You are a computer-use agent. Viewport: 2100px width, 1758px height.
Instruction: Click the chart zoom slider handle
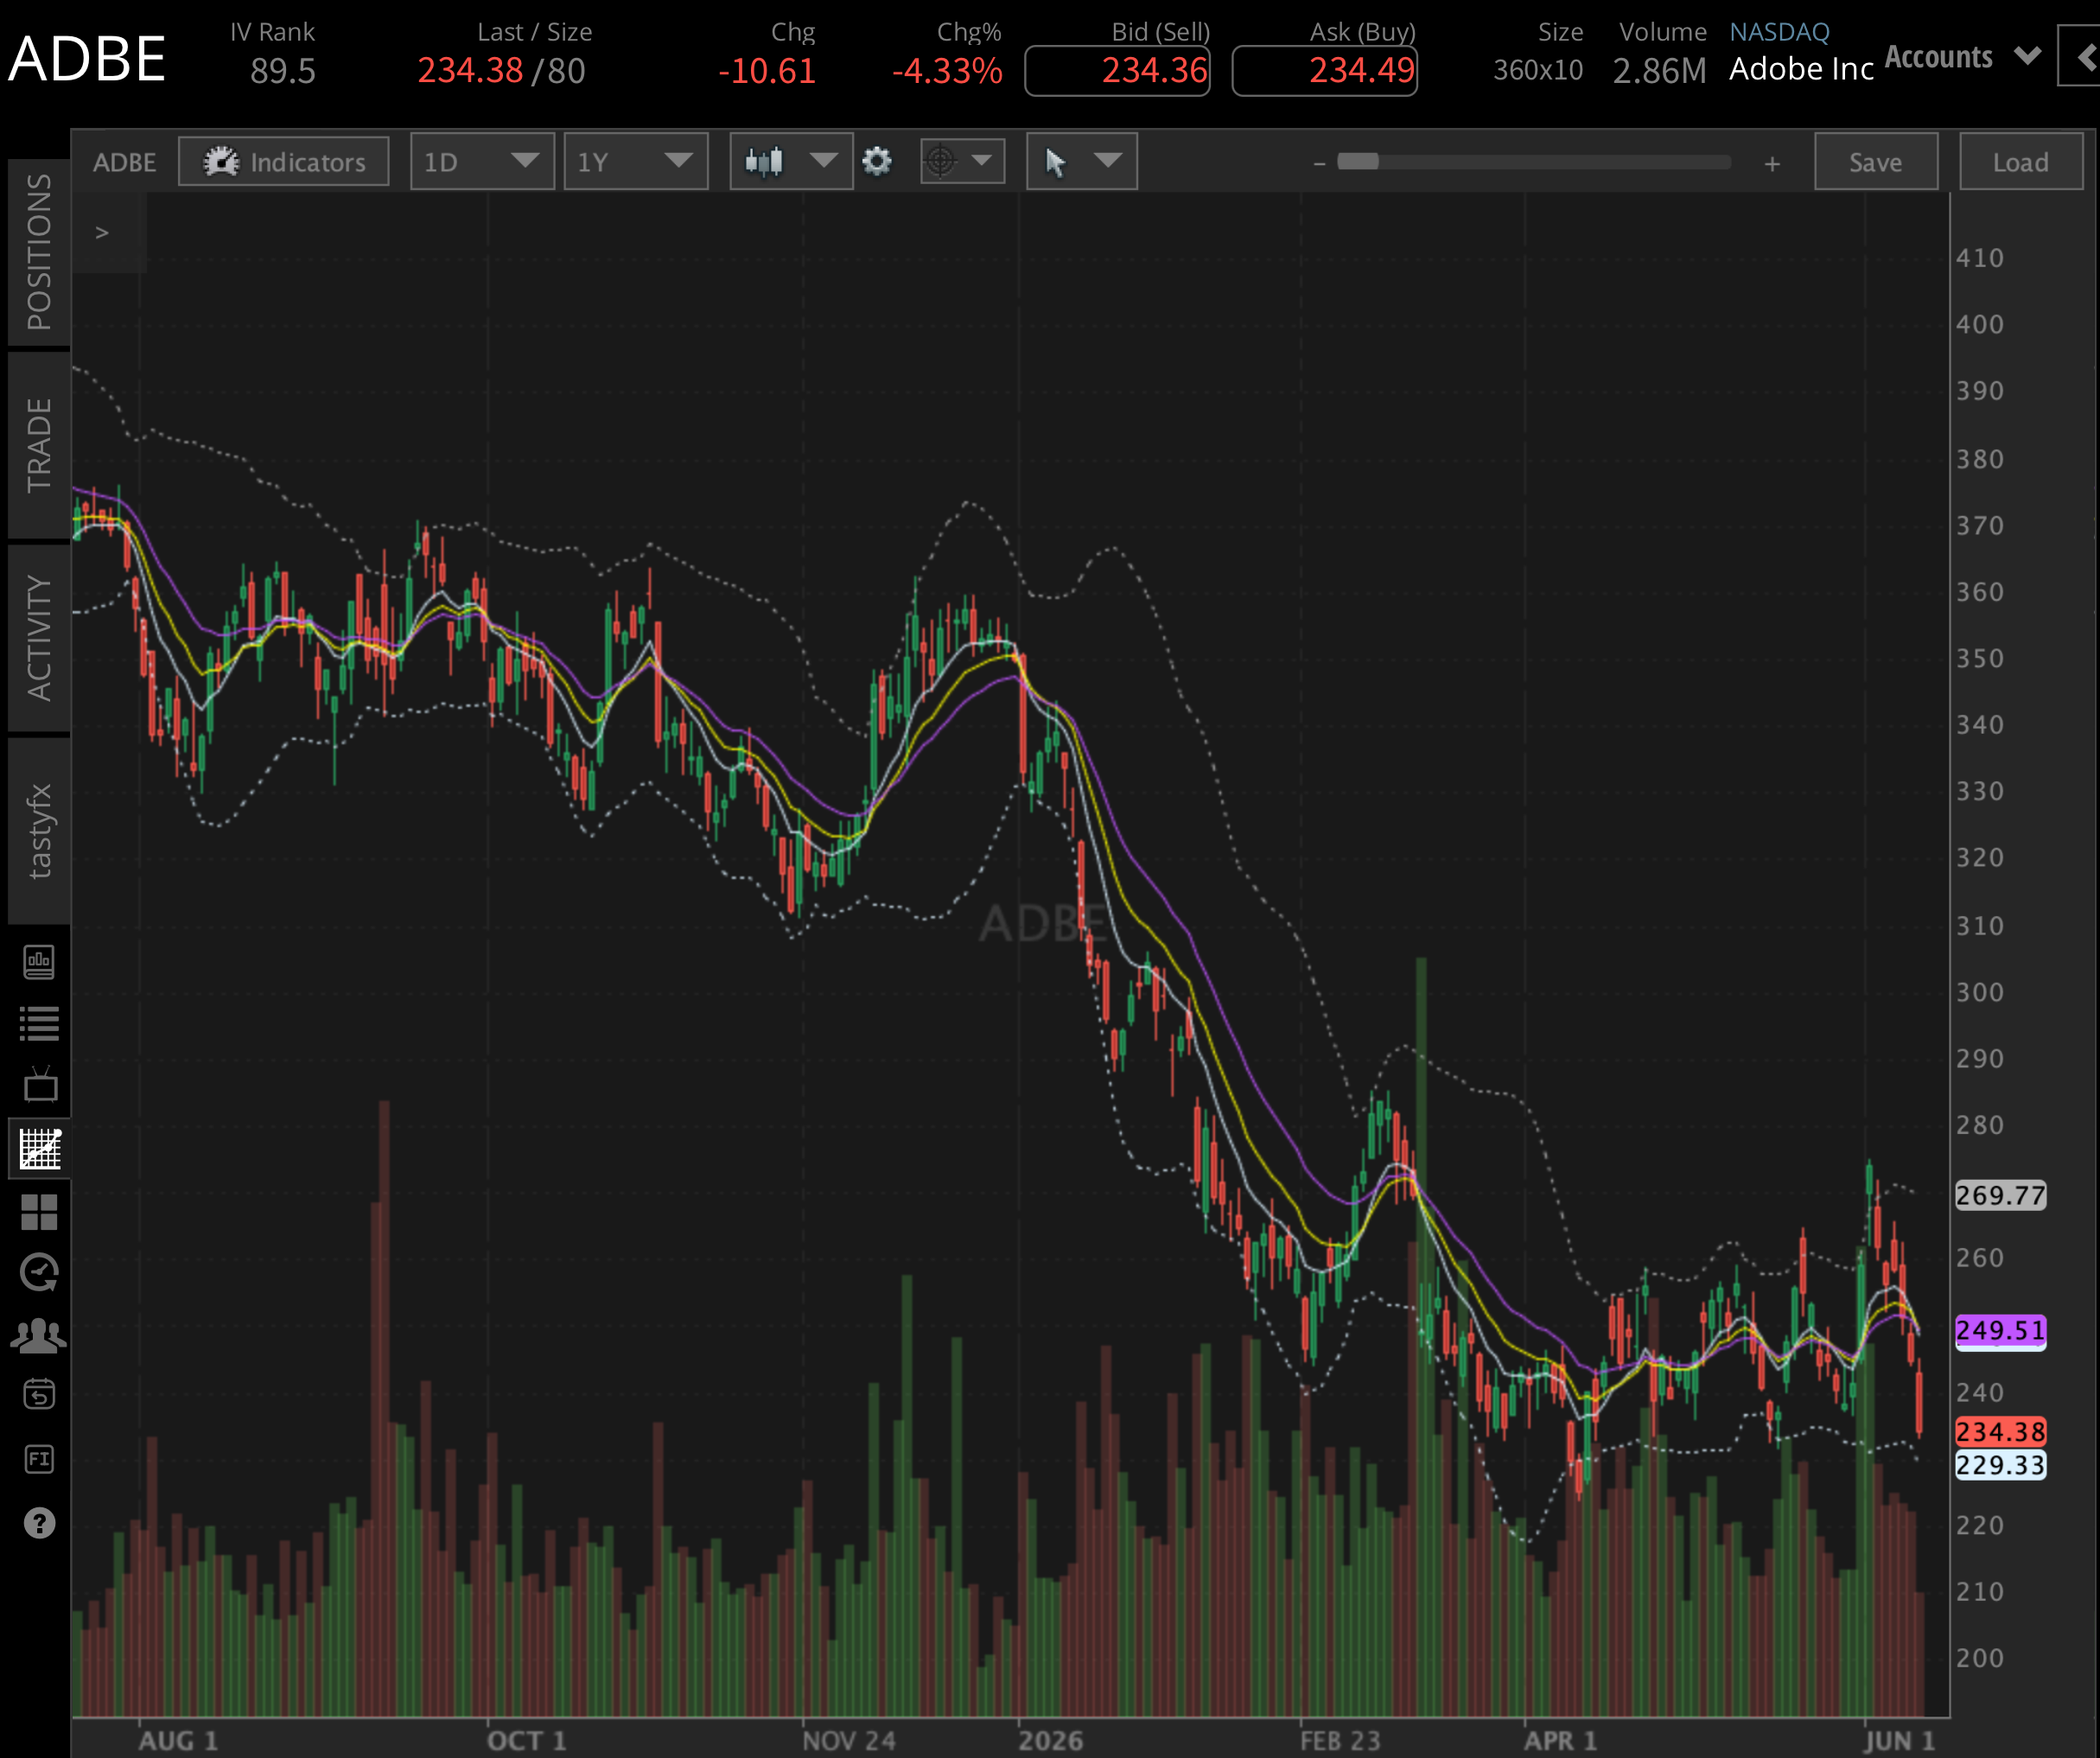pos(1358,162)
